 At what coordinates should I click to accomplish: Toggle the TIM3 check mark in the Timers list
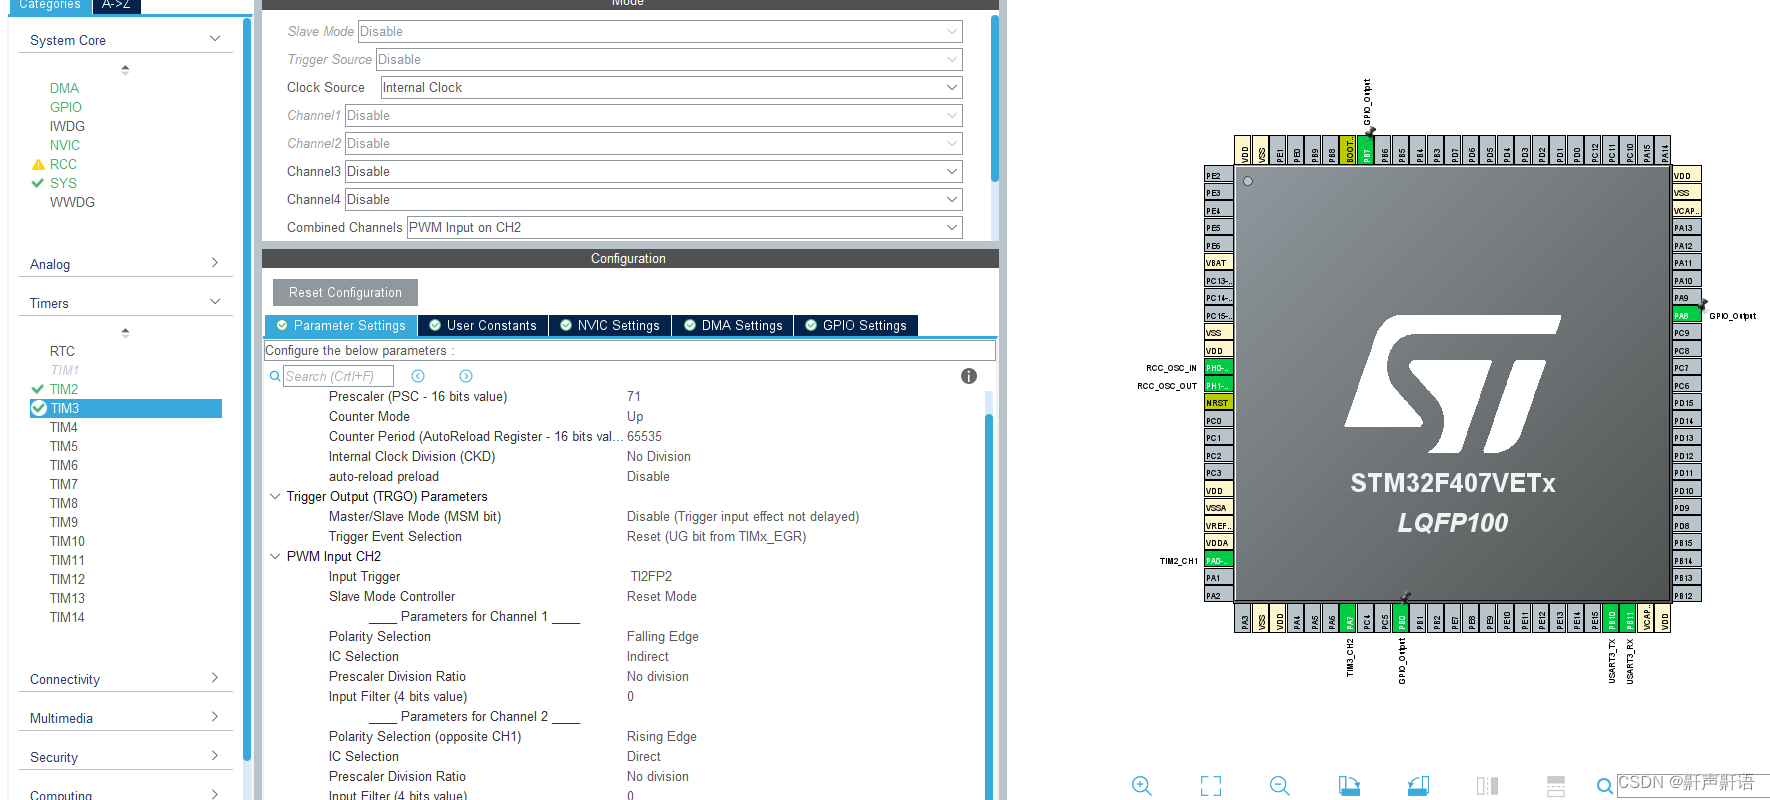pos(39,408)
